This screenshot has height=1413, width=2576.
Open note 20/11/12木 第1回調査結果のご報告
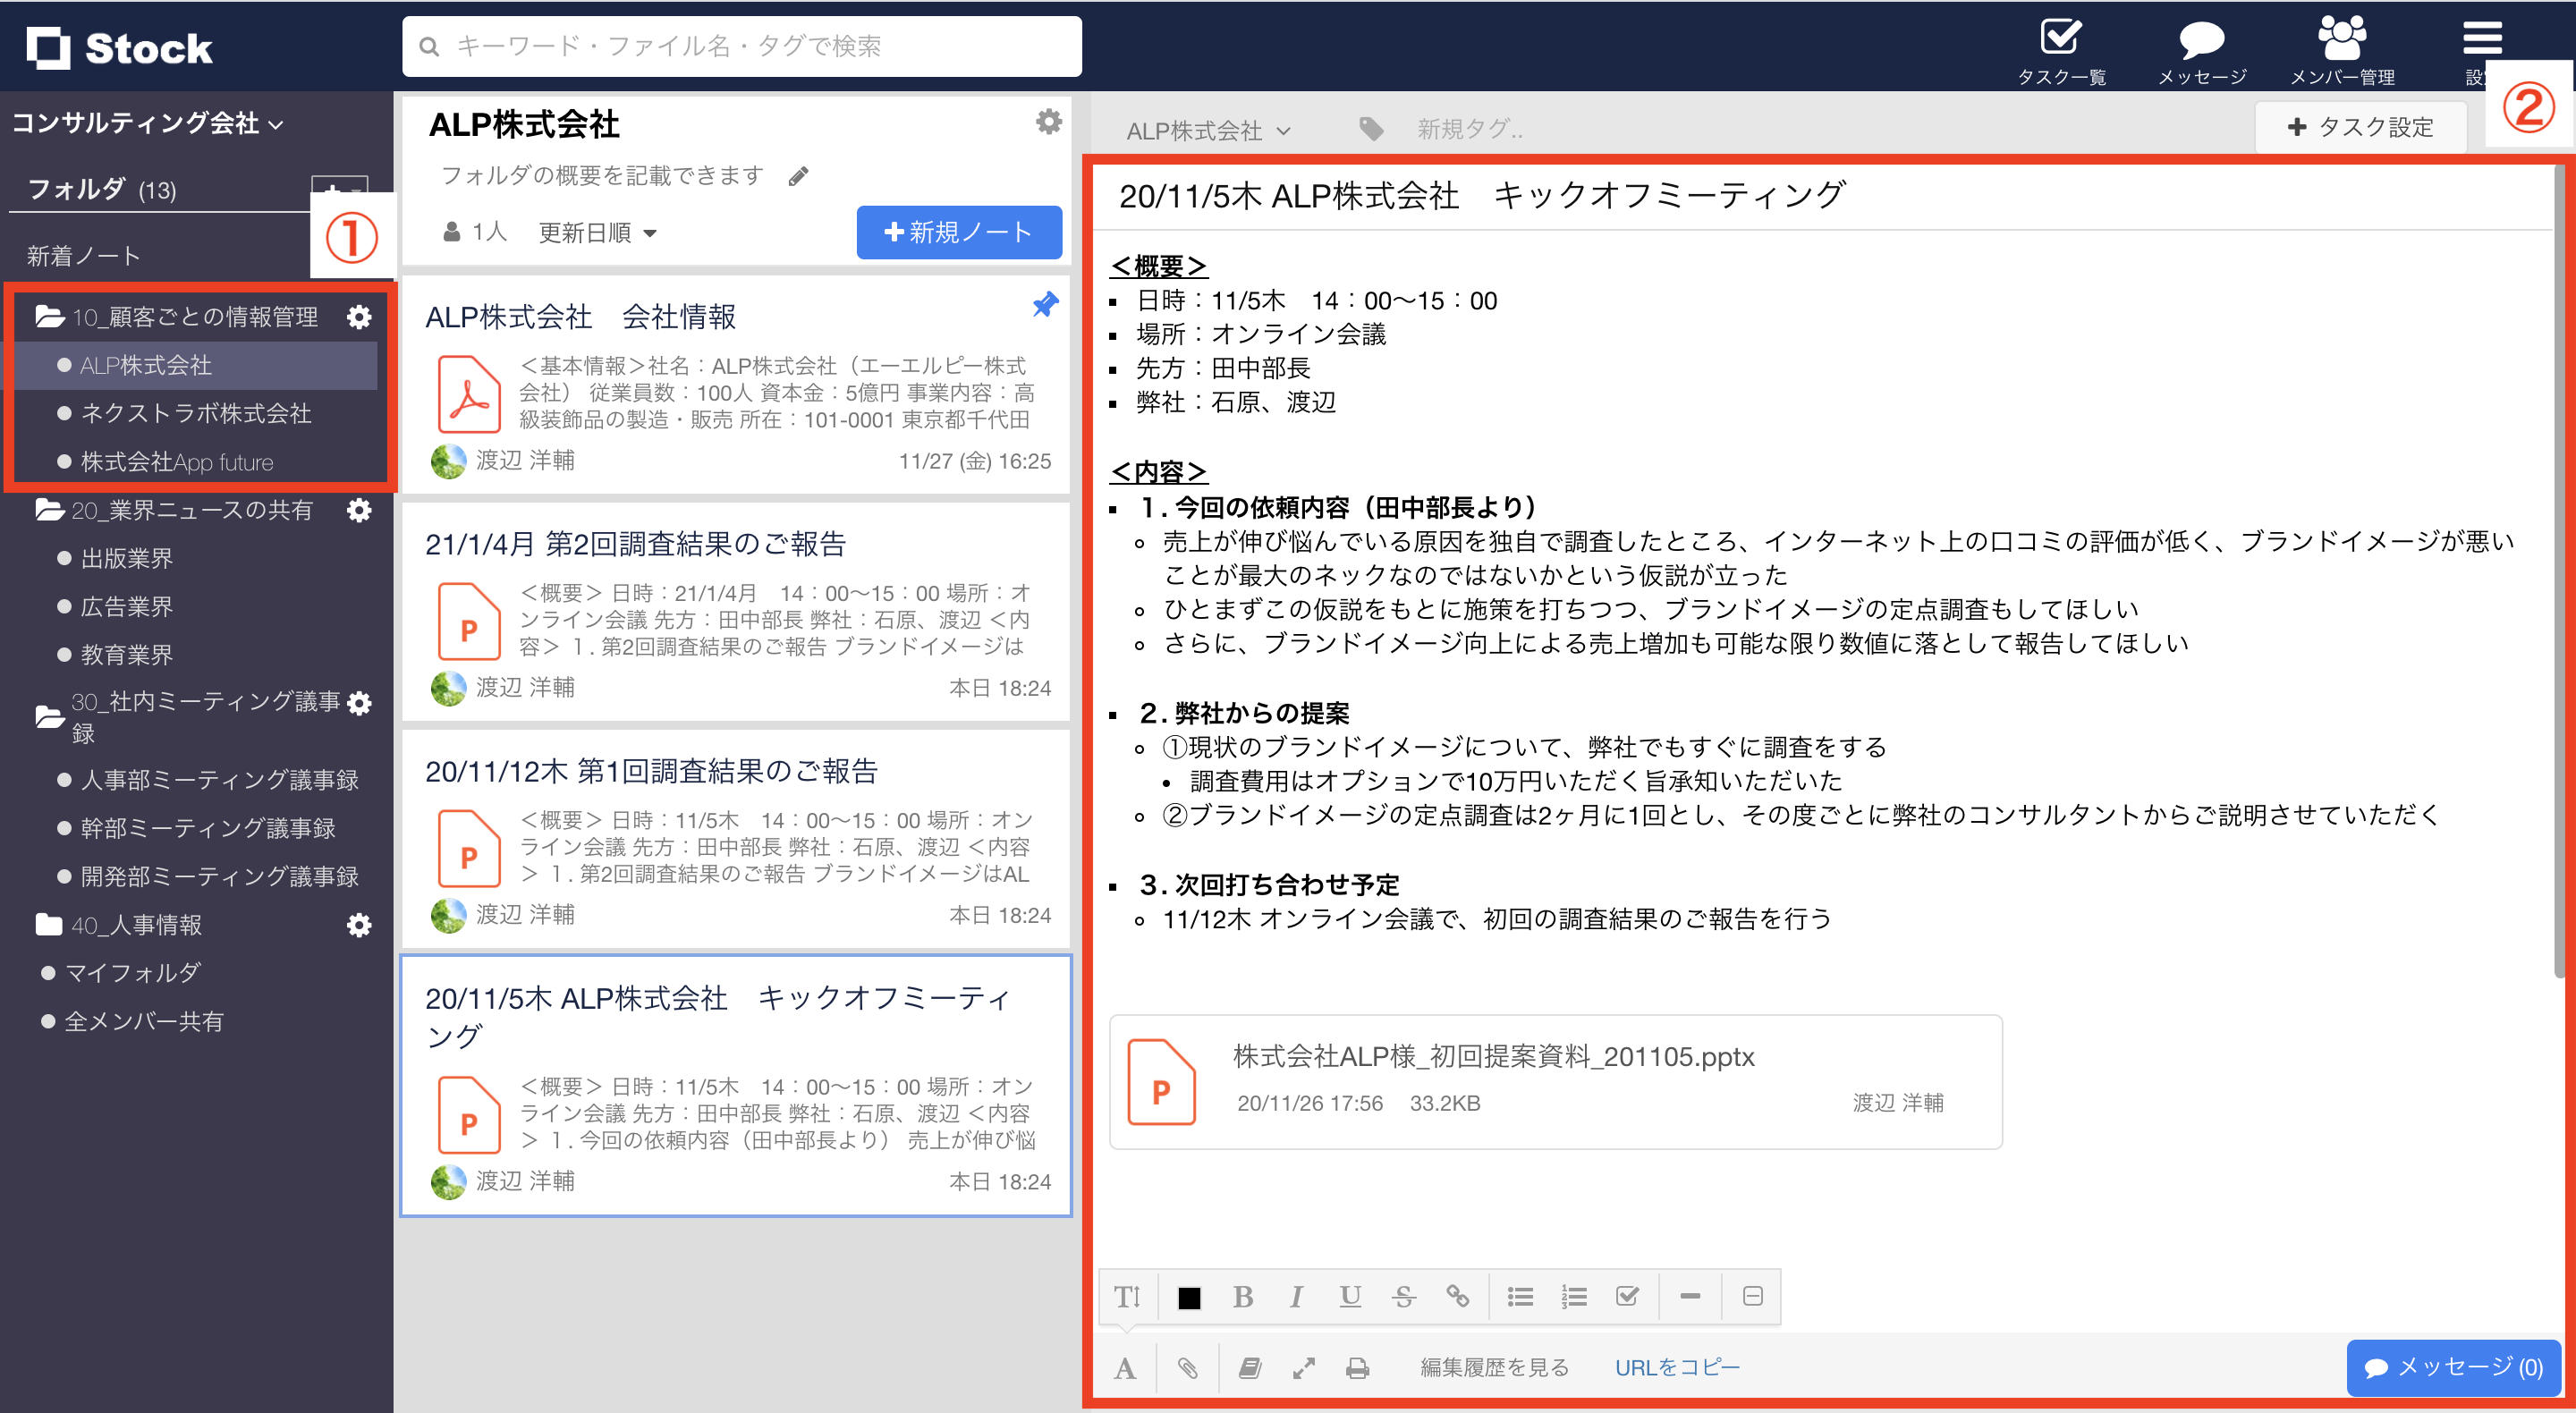pos(736,840)
